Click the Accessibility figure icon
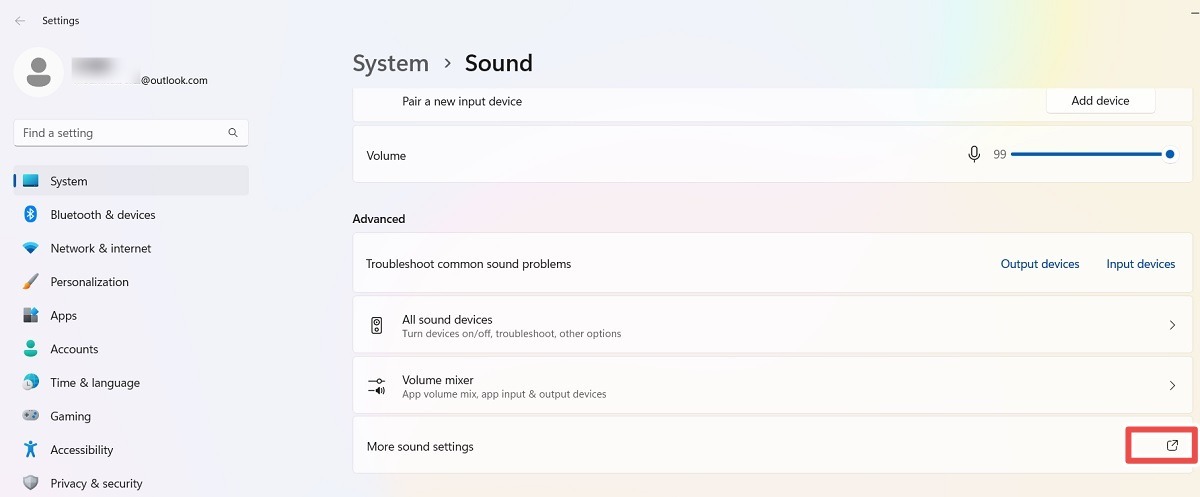 30,450
